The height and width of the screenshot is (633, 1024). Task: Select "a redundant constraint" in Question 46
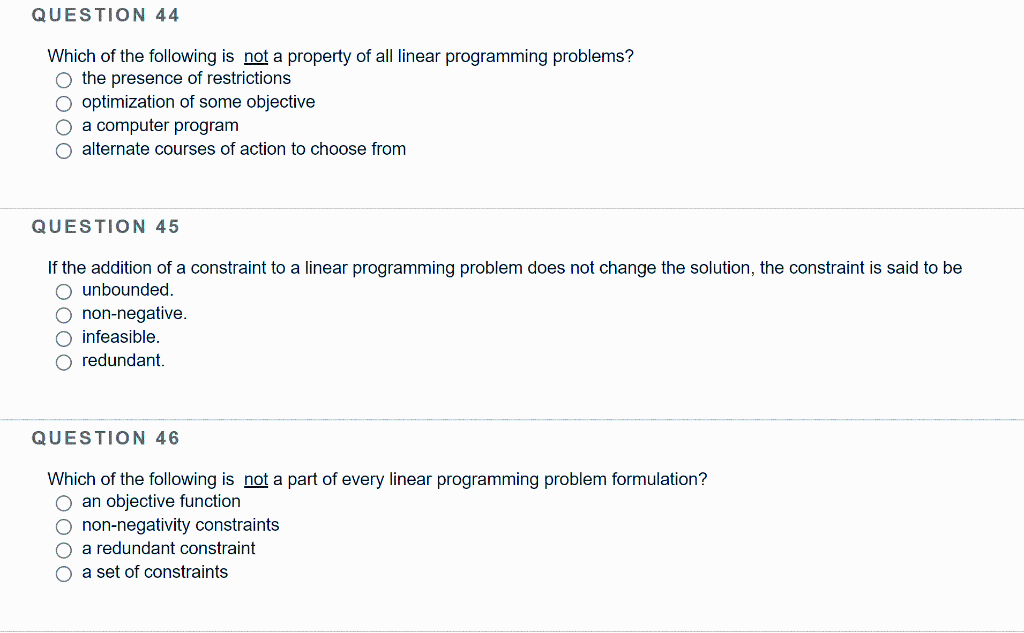click(x=63, y=550)
